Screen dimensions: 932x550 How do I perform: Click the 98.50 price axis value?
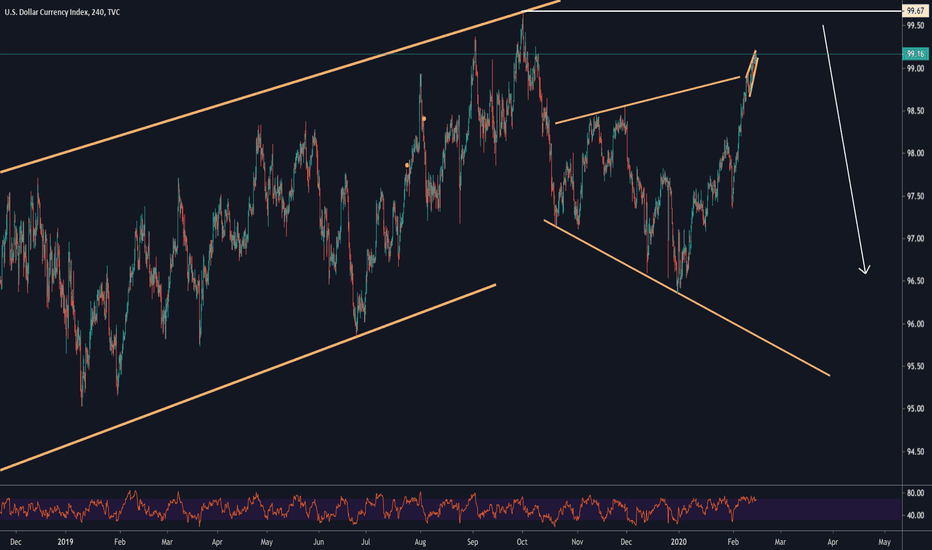[x=915, y=111]
